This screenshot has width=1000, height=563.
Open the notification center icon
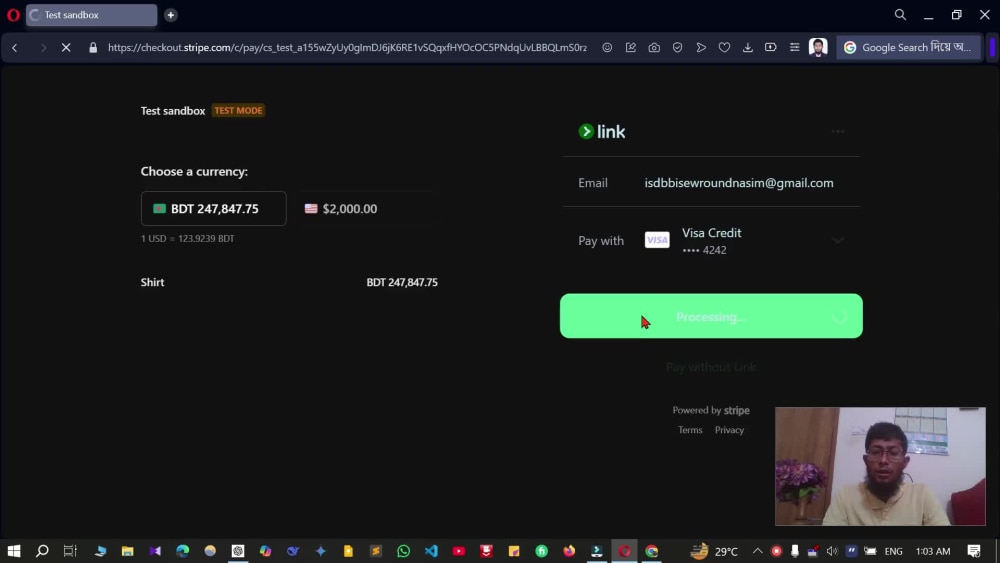[974, 551]
